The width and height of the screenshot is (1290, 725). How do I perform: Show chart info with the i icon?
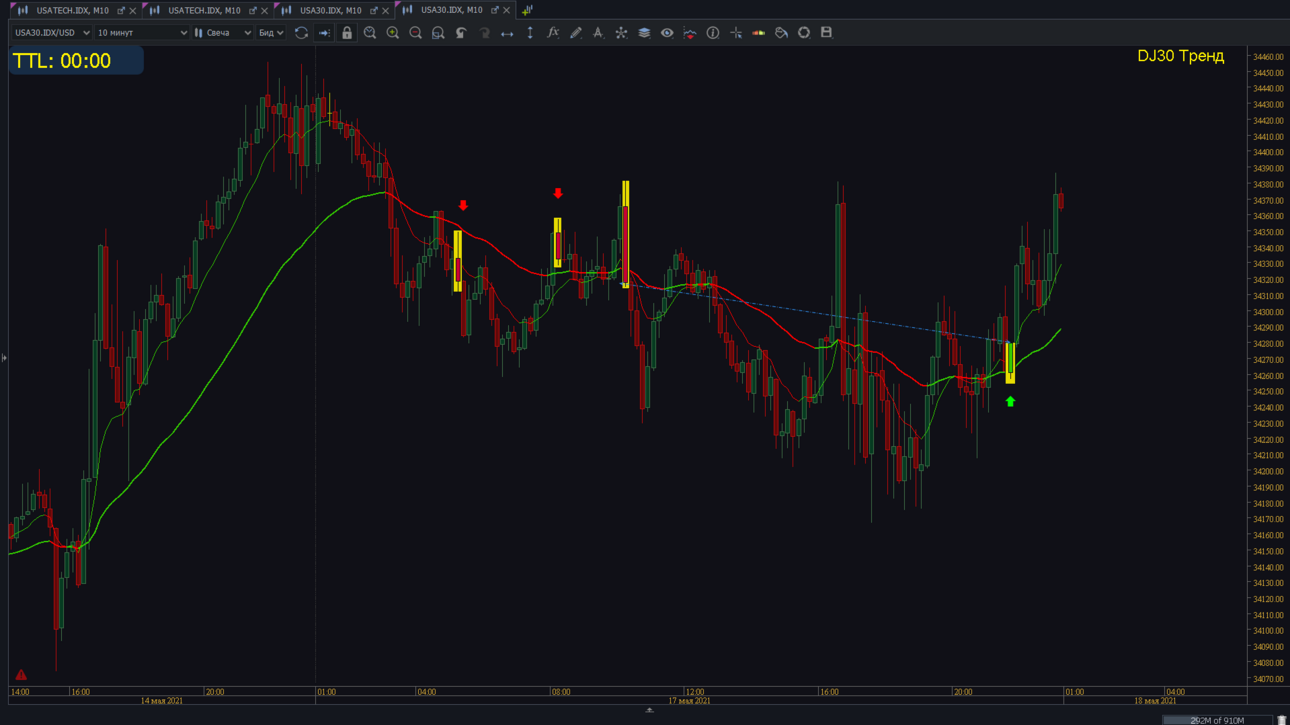713,33
